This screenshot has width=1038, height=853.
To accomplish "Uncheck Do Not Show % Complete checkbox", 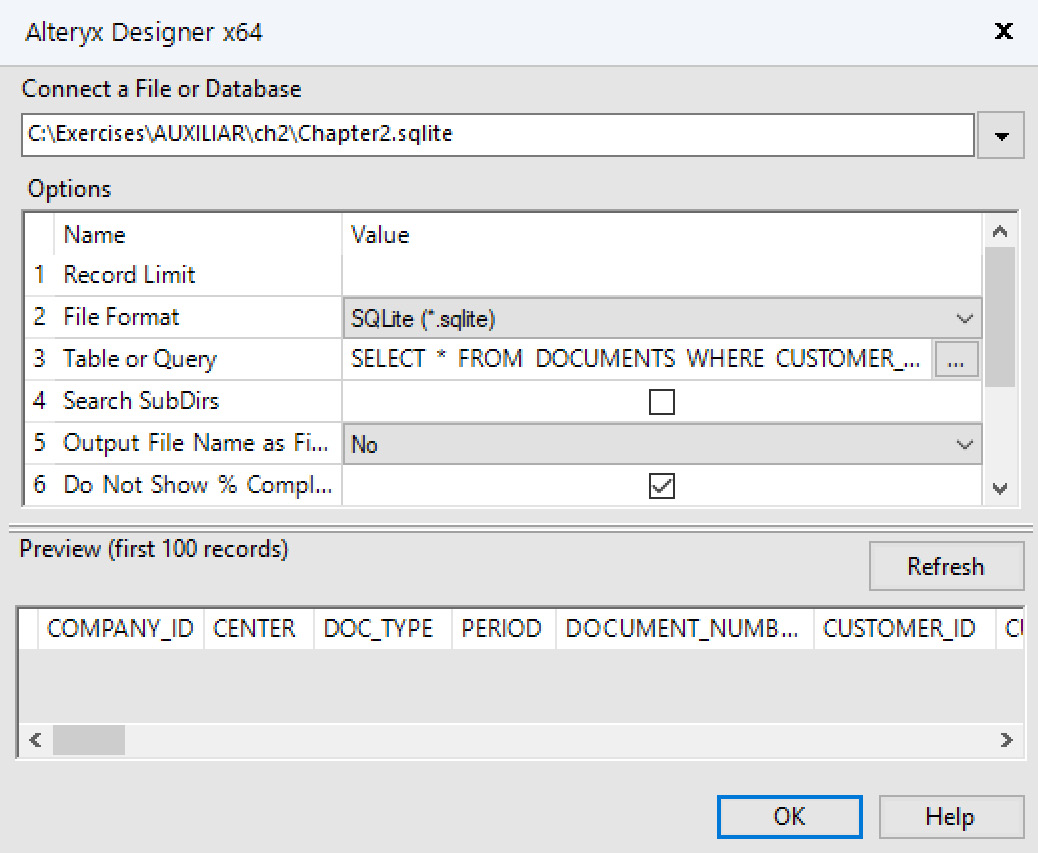I will coord(661,486).
